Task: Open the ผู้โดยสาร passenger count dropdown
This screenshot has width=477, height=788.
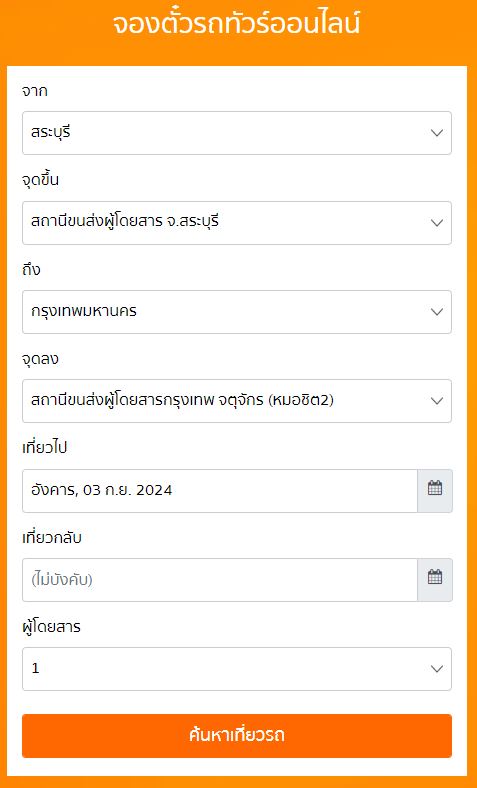Action: (237, 669)
